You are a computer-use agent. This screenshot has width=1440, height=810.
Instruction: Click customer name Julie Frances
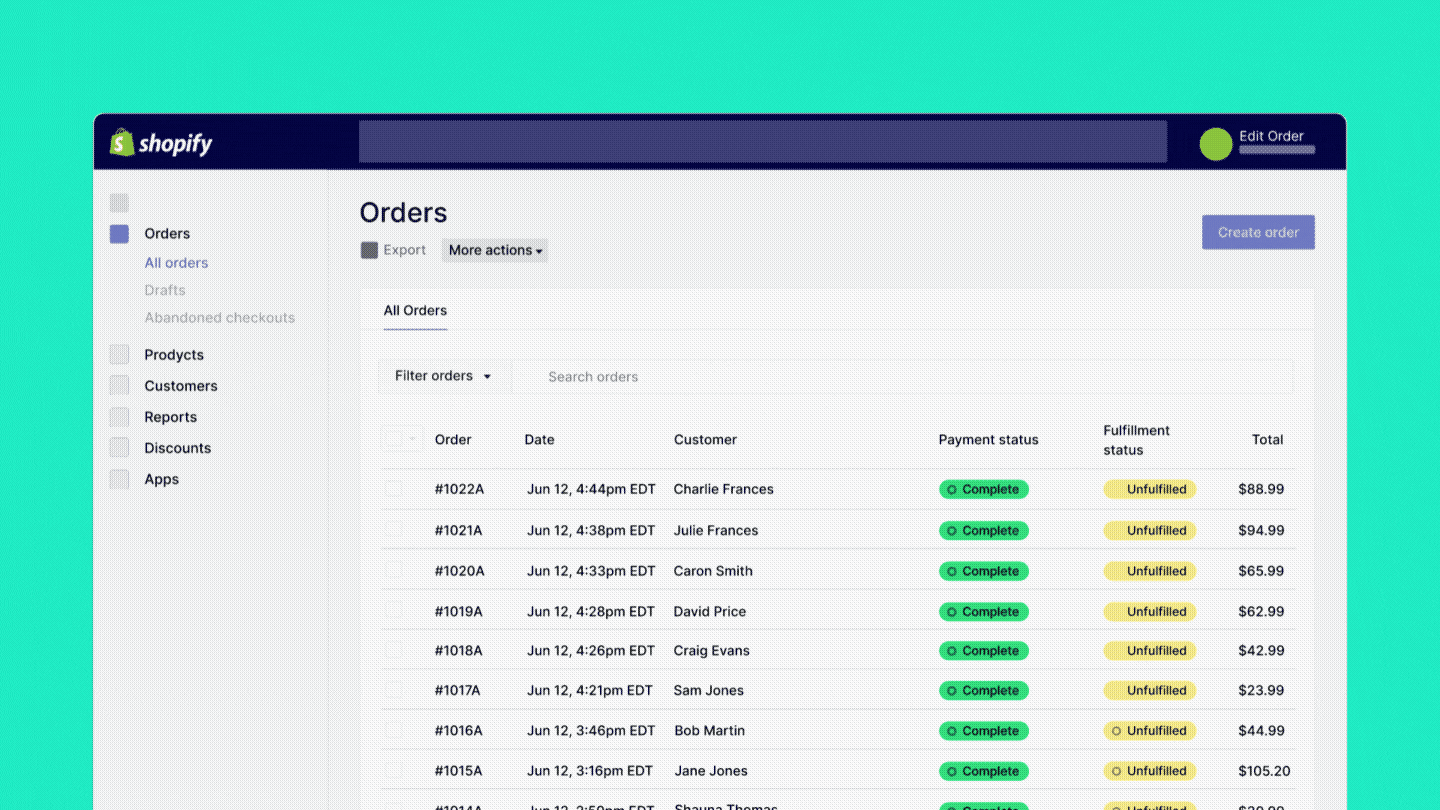[716, 530]
